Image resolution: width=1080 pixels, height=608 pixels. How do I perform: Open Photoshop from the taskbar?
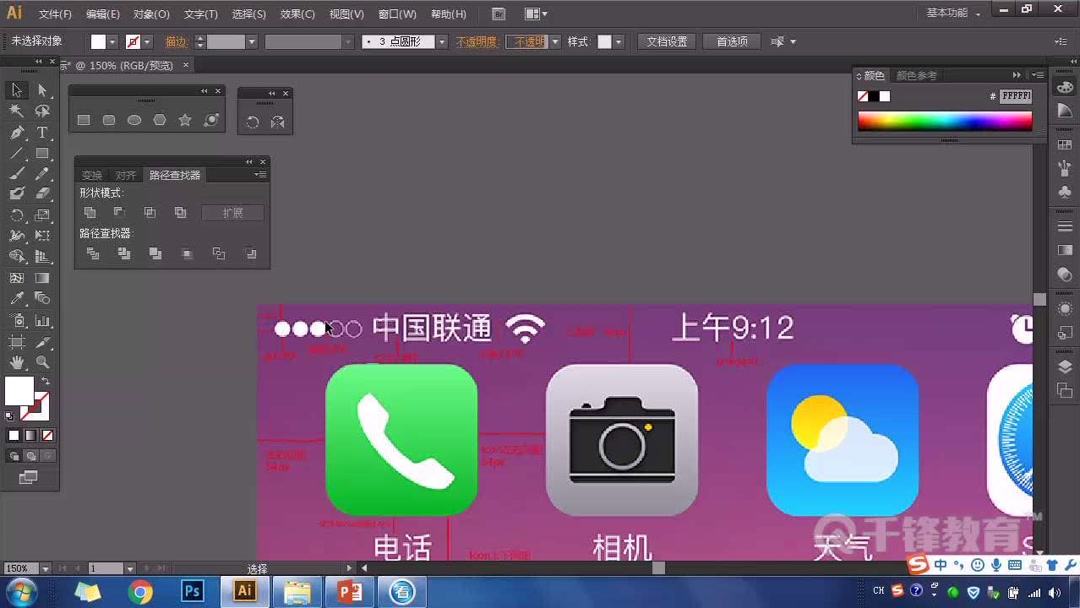[x=192, y=591]
